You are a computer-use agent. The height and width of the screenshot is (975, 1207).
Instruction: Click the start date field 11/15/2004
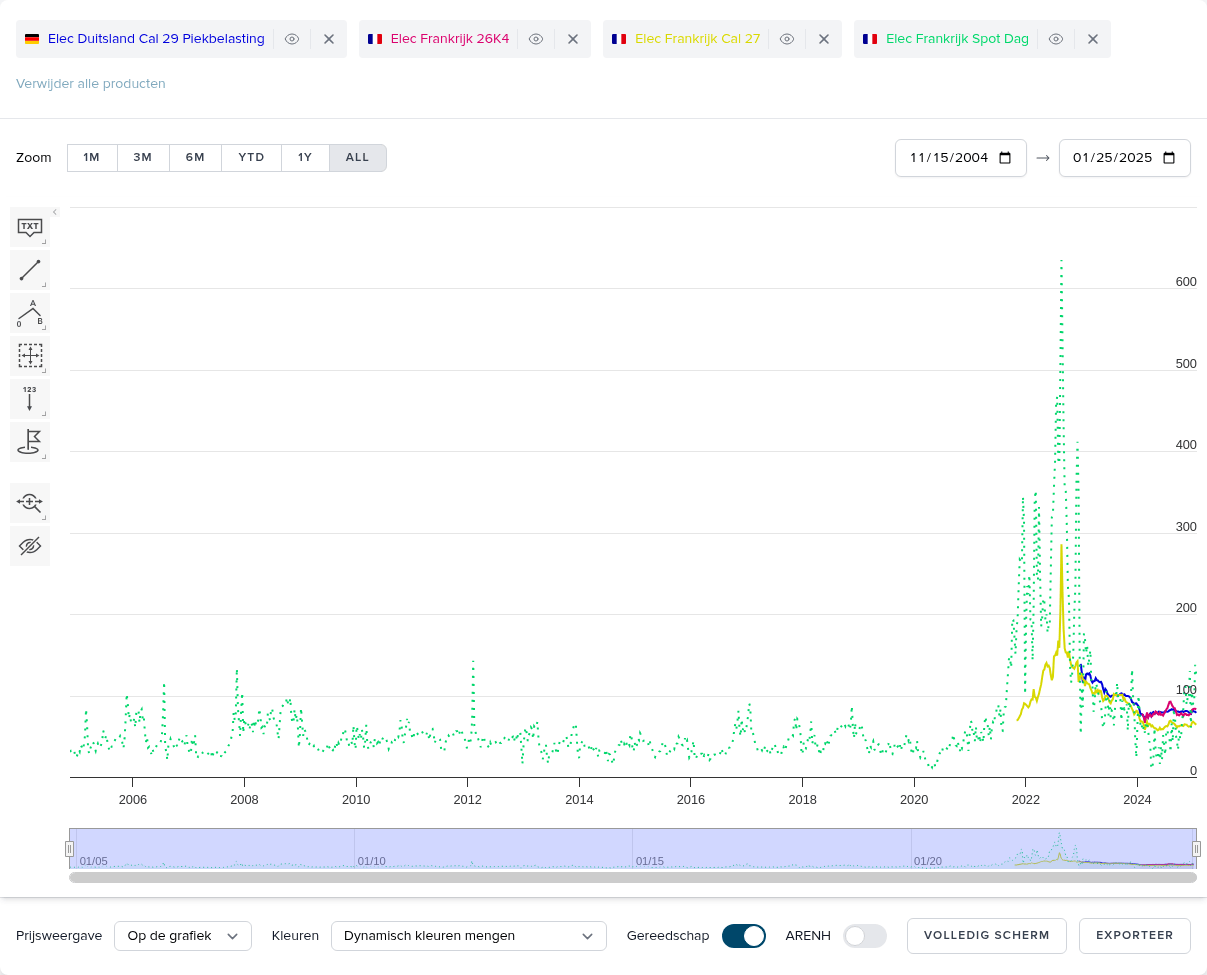(x=961, y=158)
